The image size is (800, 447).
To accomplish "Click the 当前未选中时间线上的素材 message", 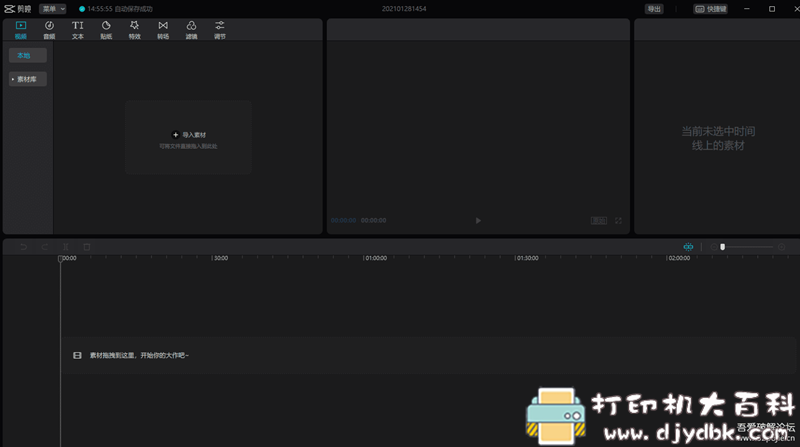I will tap(718, 138).
